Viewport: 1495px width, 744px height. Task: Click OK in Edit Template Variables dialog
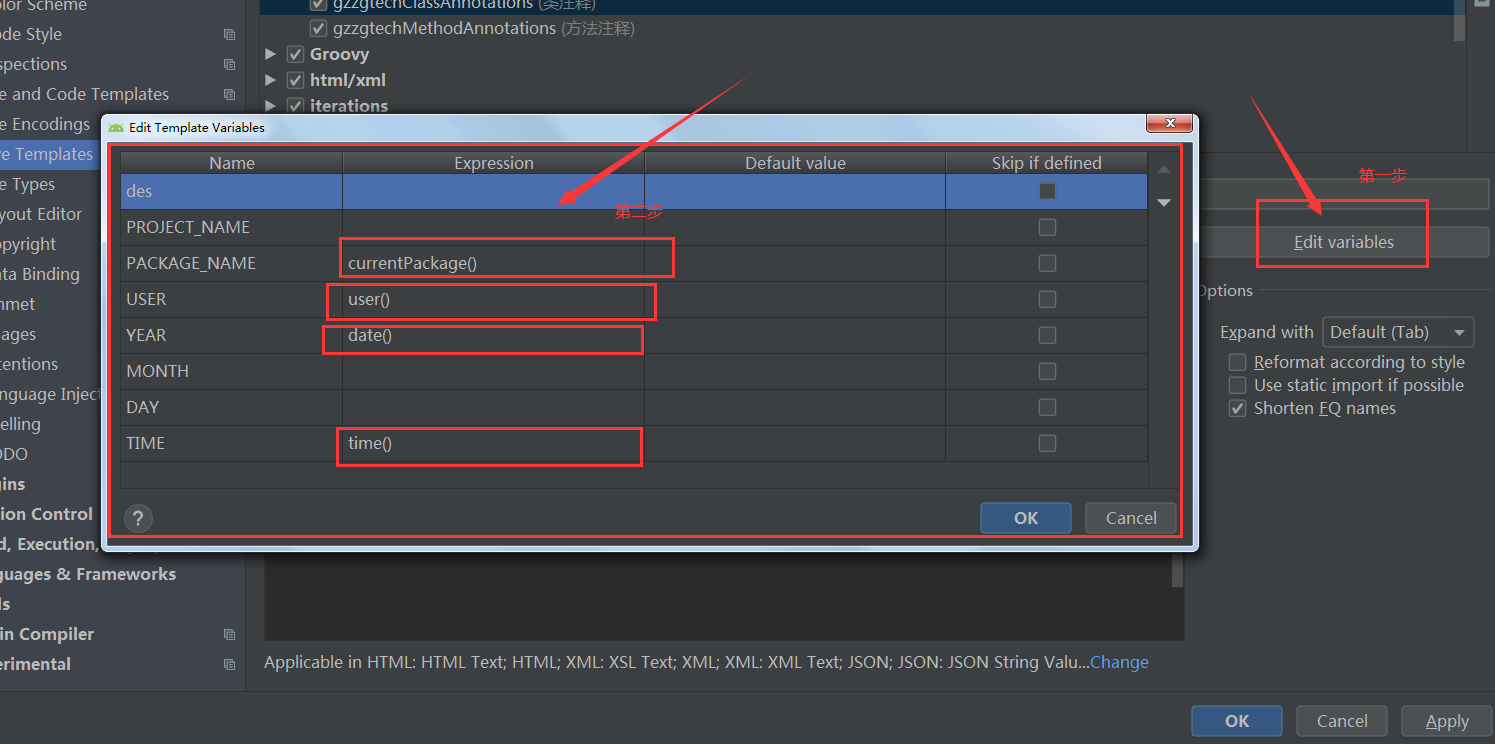[1026, 518]
